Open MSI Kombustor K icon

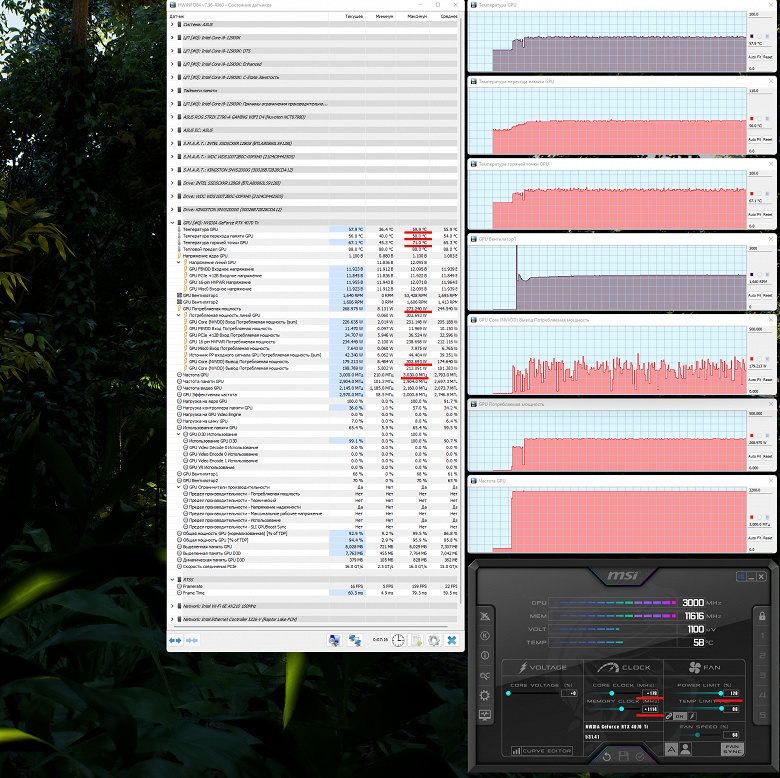point(485,635)
